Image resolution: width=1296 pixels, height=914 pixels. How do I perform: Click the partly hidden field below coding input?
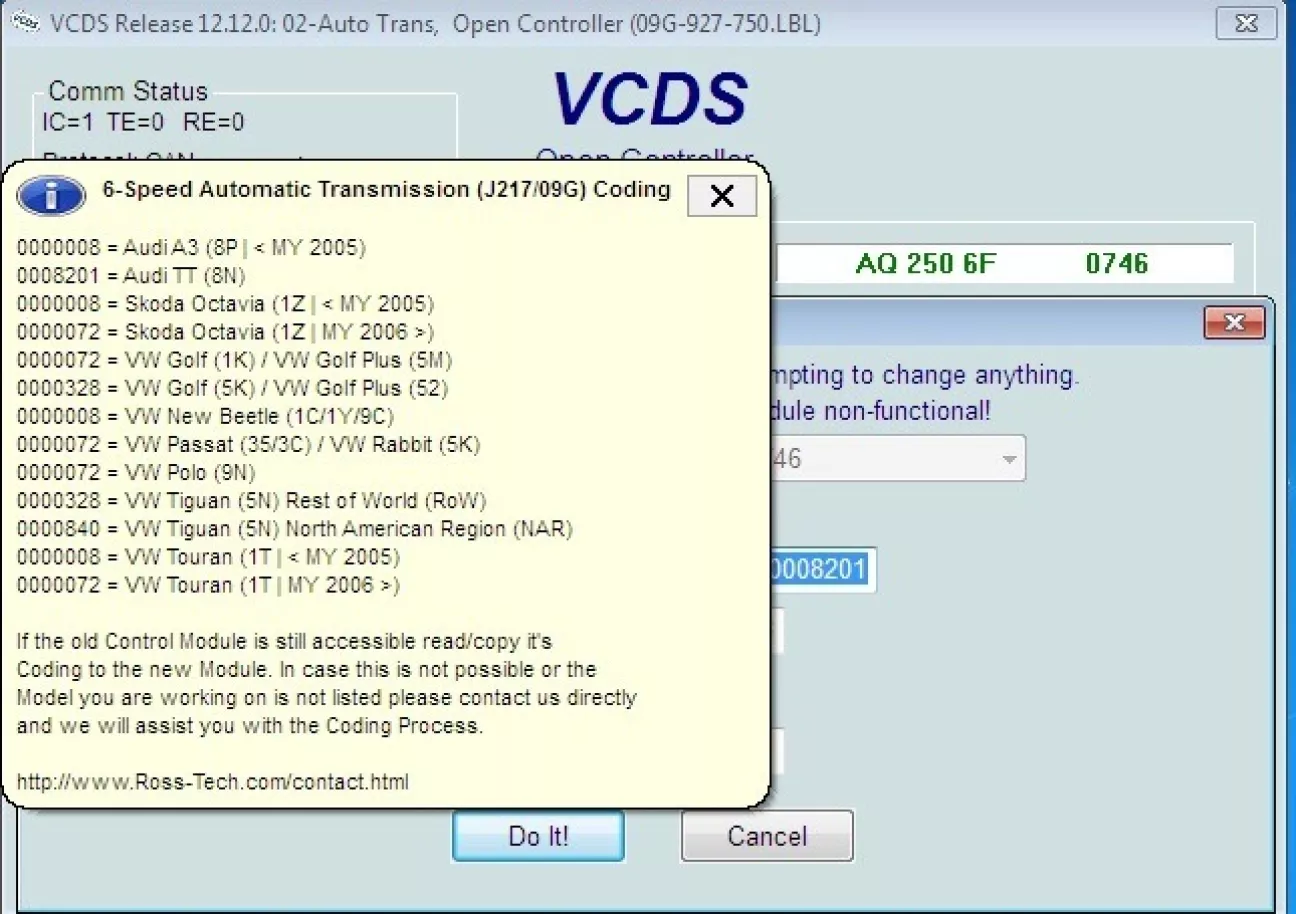[777, 632]
